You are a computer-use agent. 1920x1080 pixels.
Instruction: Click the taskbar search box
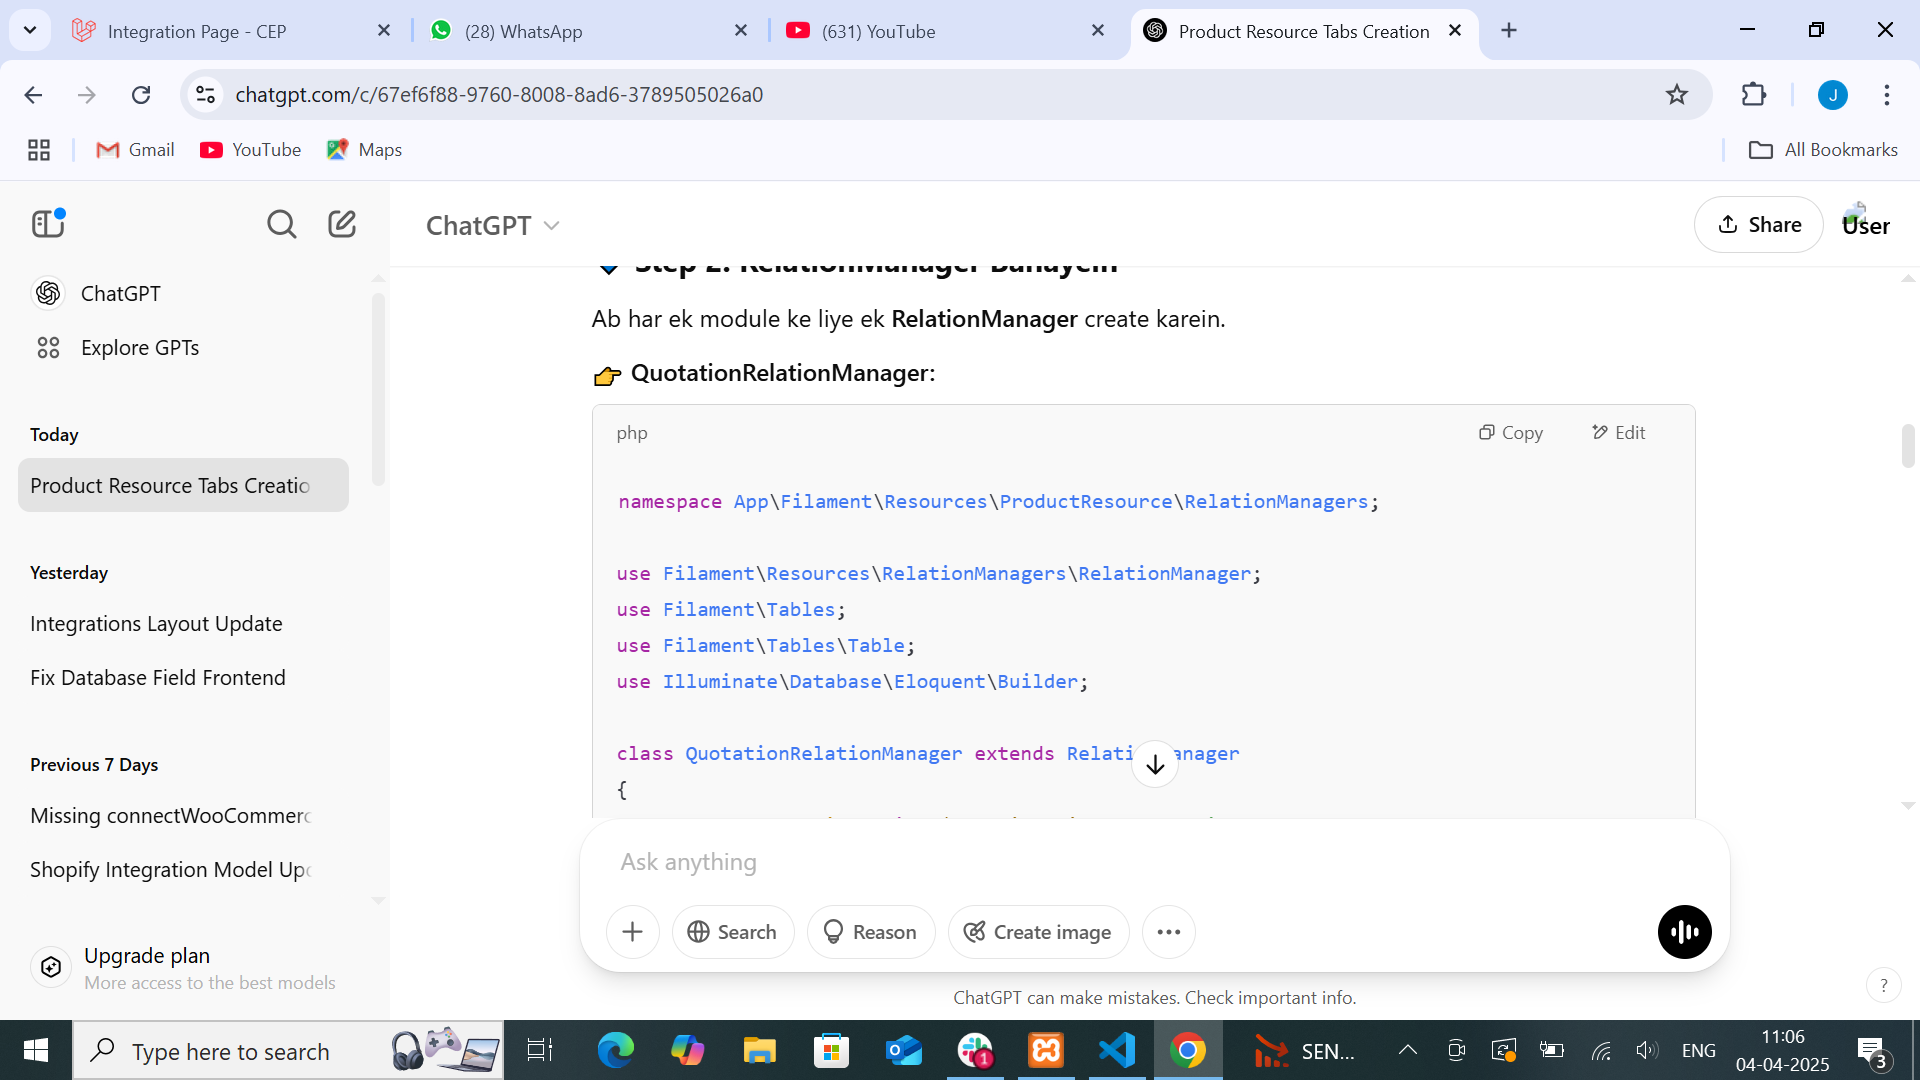pos(288,1050)
